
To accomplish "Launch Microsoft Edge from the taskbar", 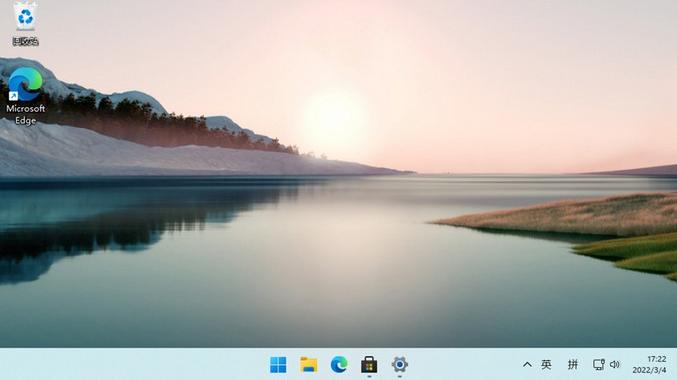I will click(x=339, y=365).
